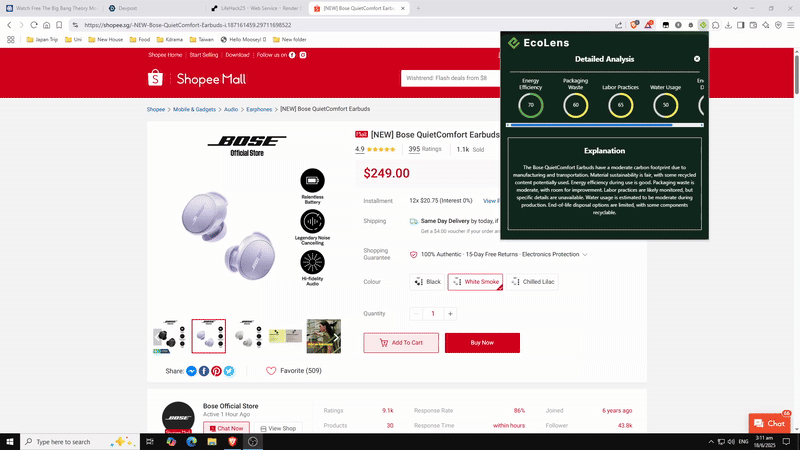Viewport: 800px width, 450px height.
Task: Toggle the Favorite heart
Action: coord(271,371)
